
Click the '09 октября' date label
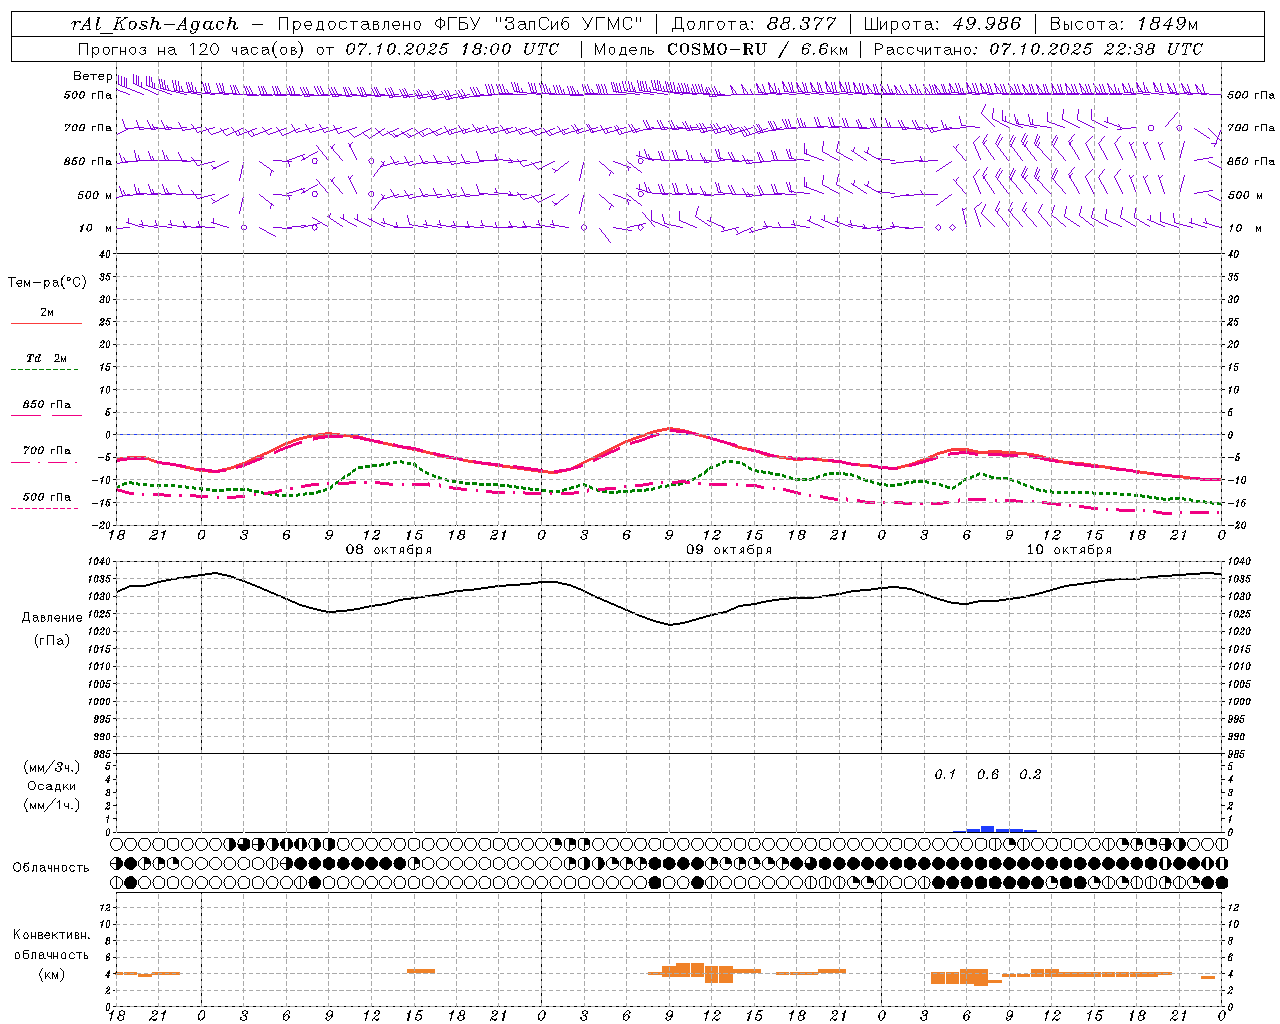(728, 550)
